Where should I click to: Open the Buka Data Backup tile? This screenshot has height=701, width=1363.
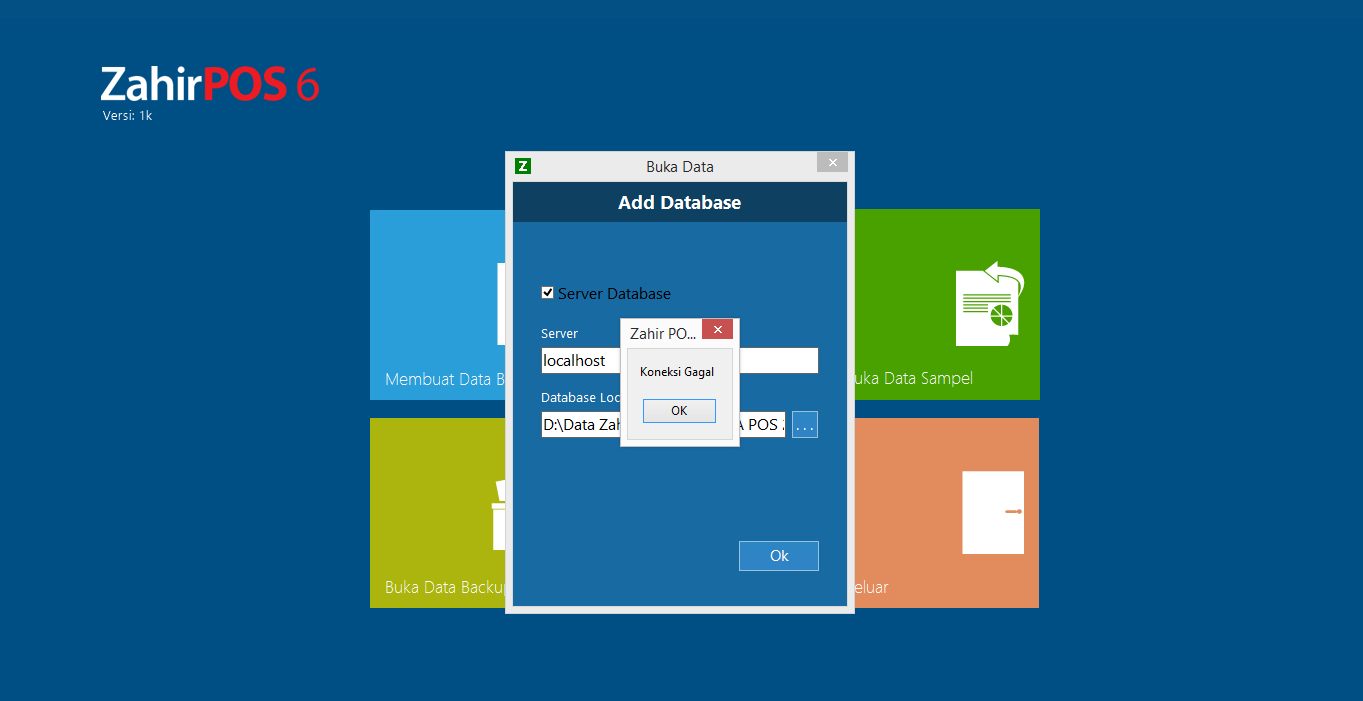click(438, 513)
